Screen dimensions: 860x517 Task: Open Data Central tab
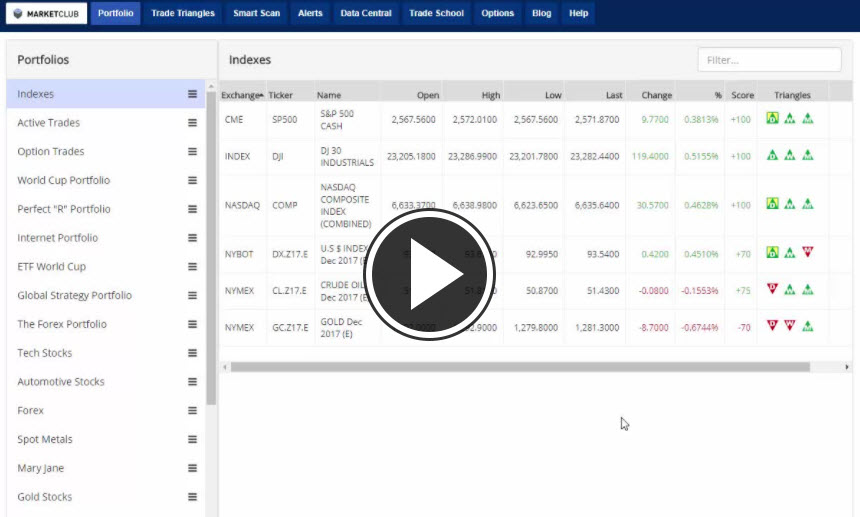tap(366, 13)
